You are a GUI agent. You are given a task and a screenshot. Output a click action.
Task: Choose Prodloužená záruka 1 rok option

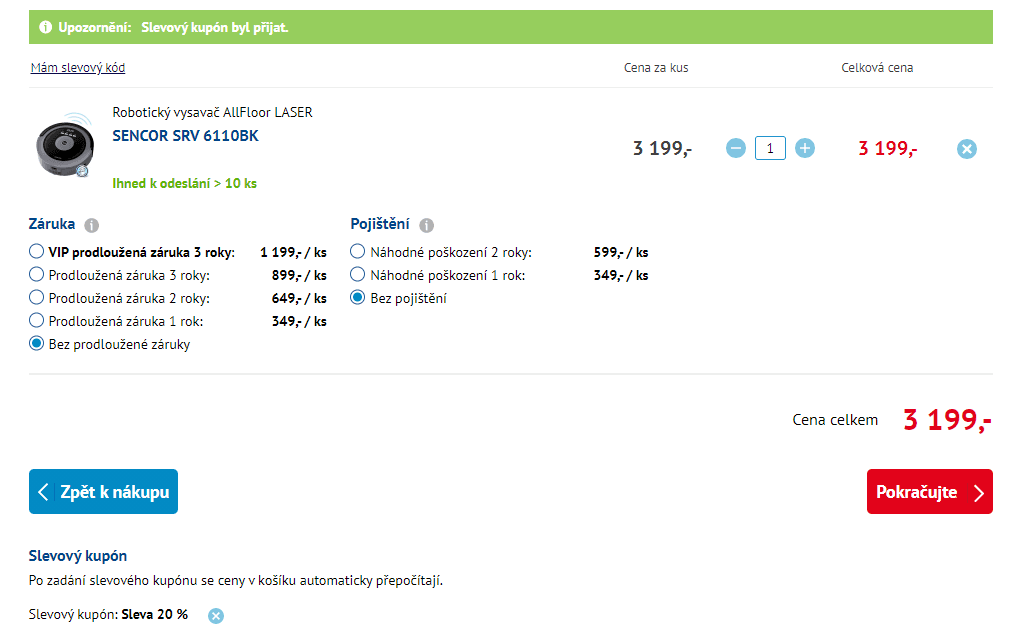pyautogui.click(x=37, y=321)
